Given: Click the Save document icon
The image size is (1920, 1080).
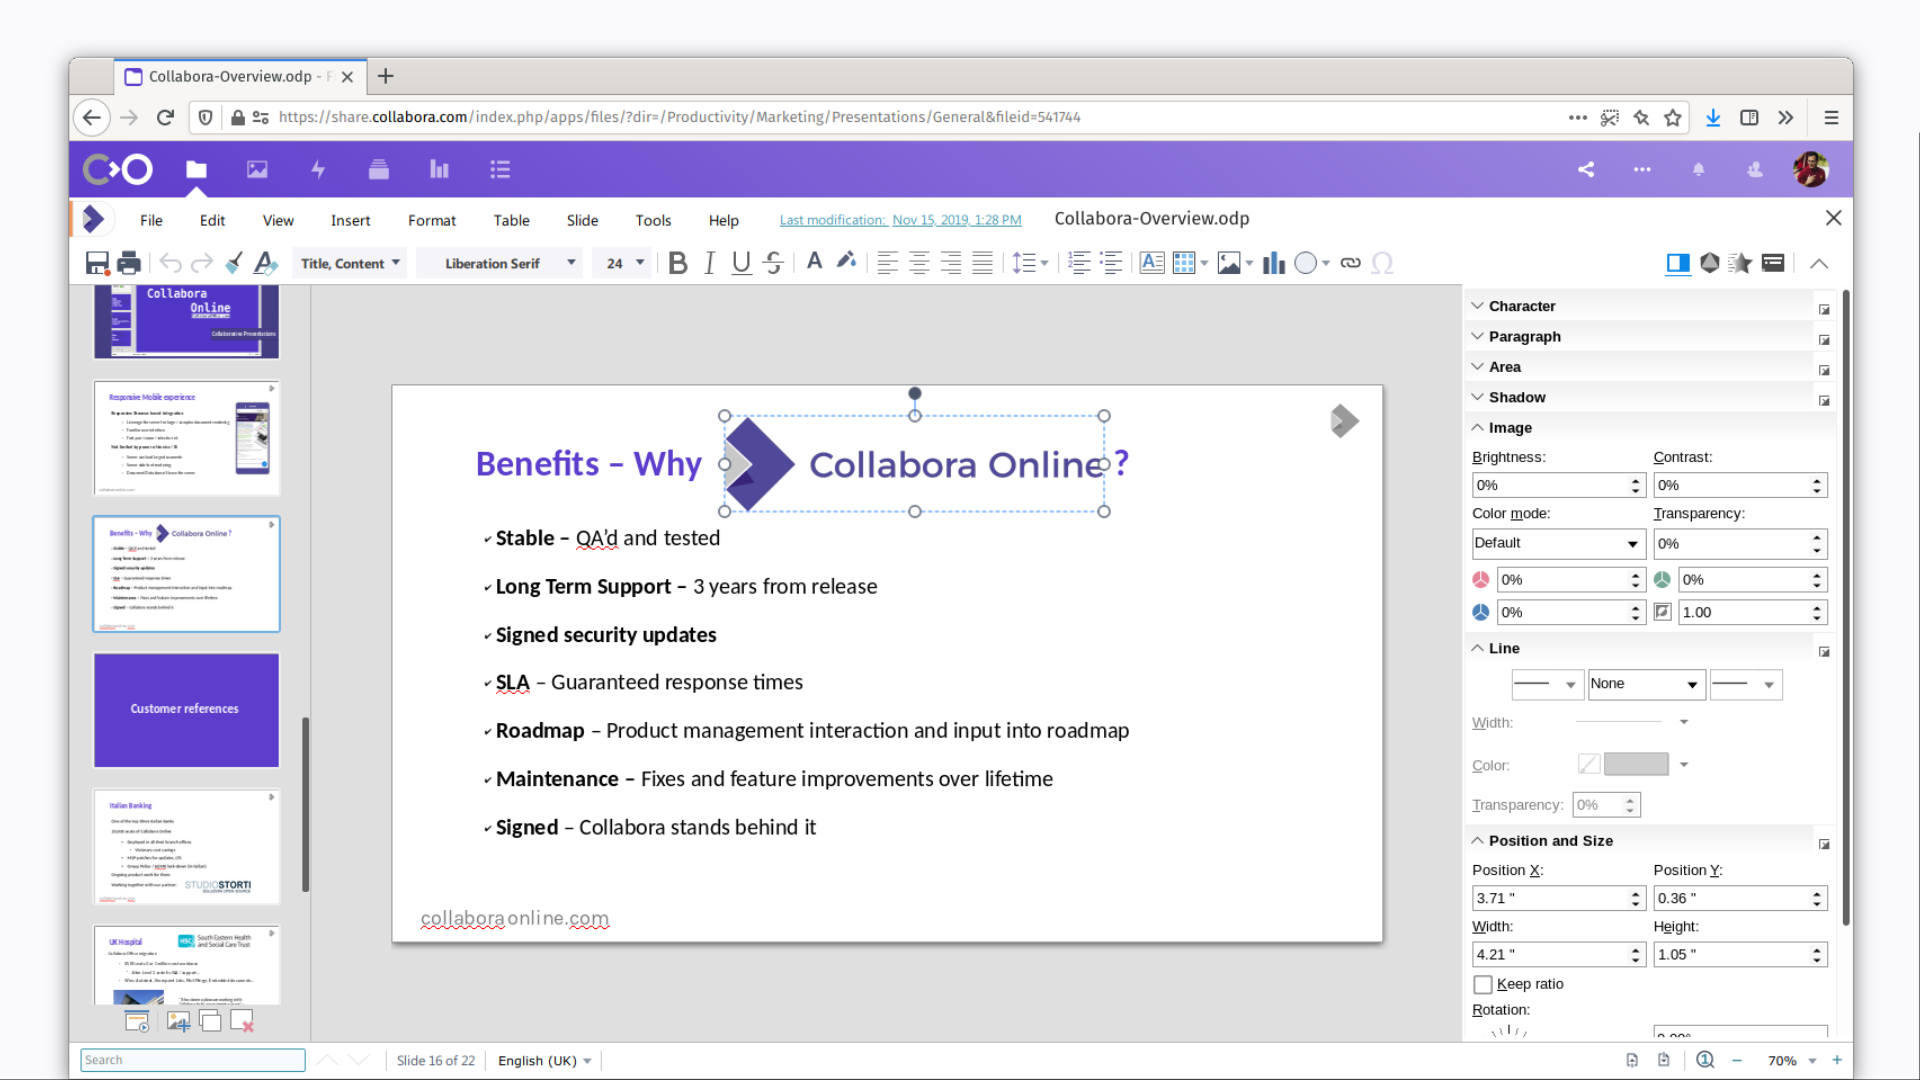Looking at the screenshot, I should [97, 263].
